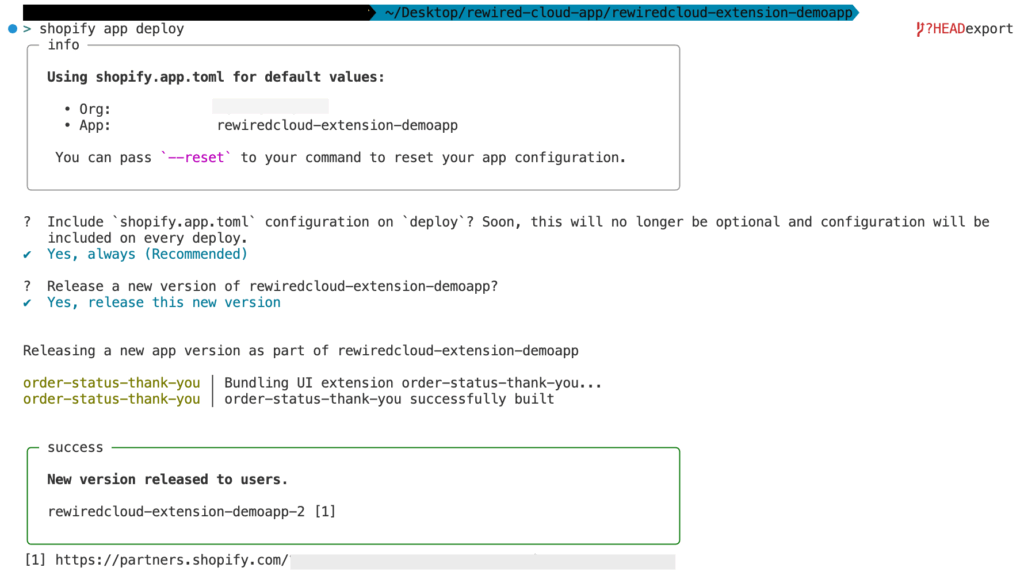Click "Bundling UI extension order-status-thank-you..." output

(x=413, y=383)
